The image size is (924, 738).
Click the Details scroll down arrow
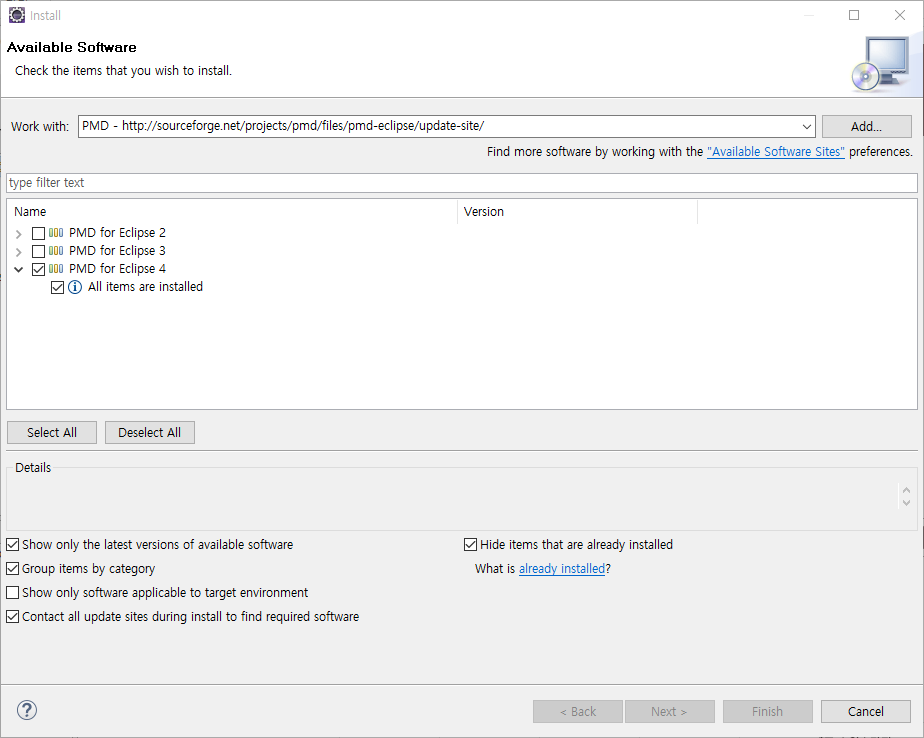[x=906, y=502]
